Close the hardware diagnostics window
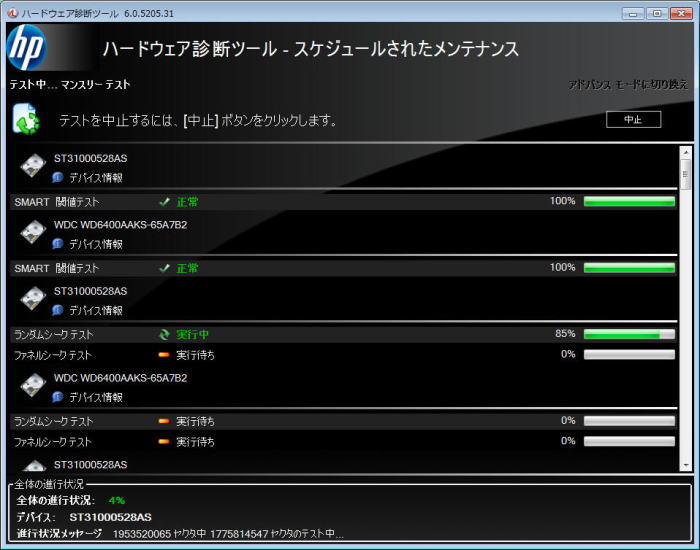 [681, 13]
